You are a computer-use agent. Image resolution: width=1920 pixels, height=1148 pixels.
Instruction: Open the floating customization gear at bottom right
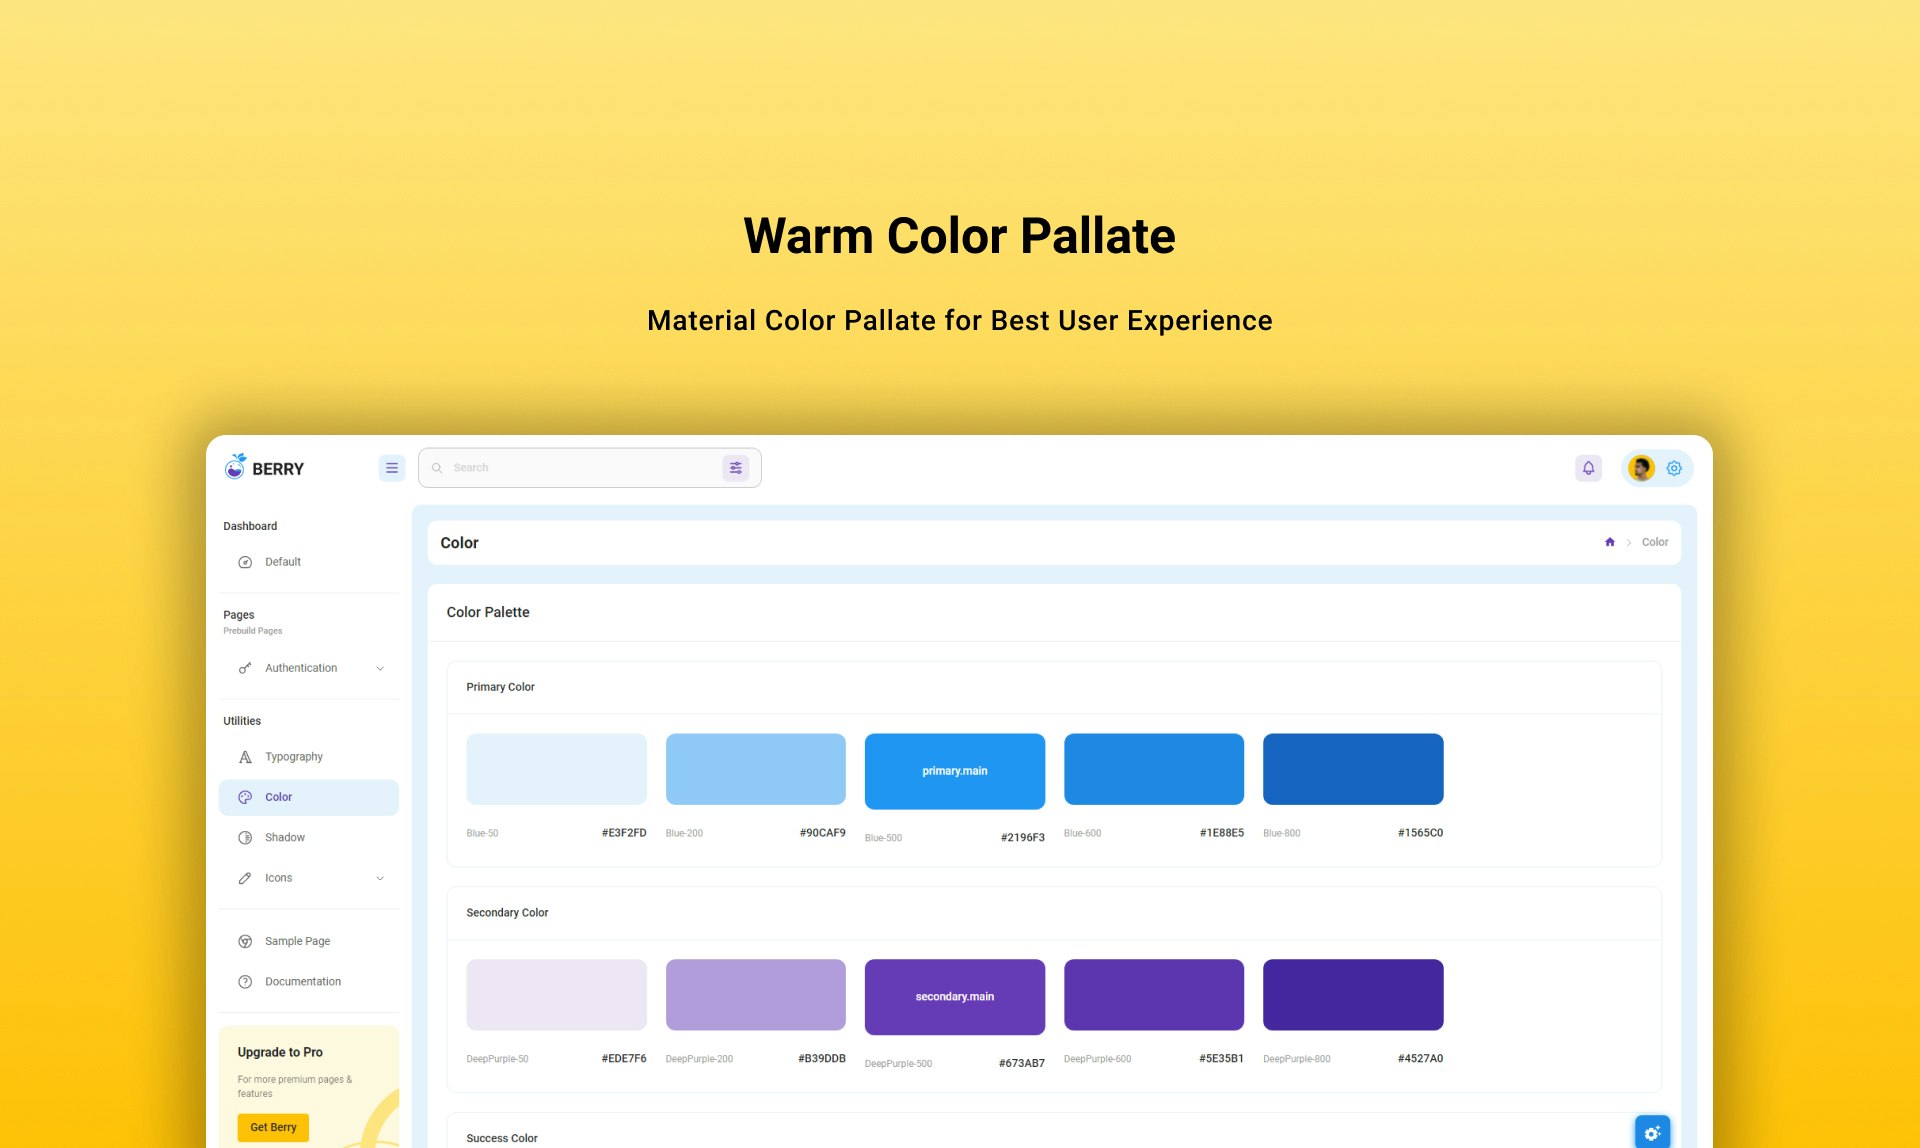1652,1131
